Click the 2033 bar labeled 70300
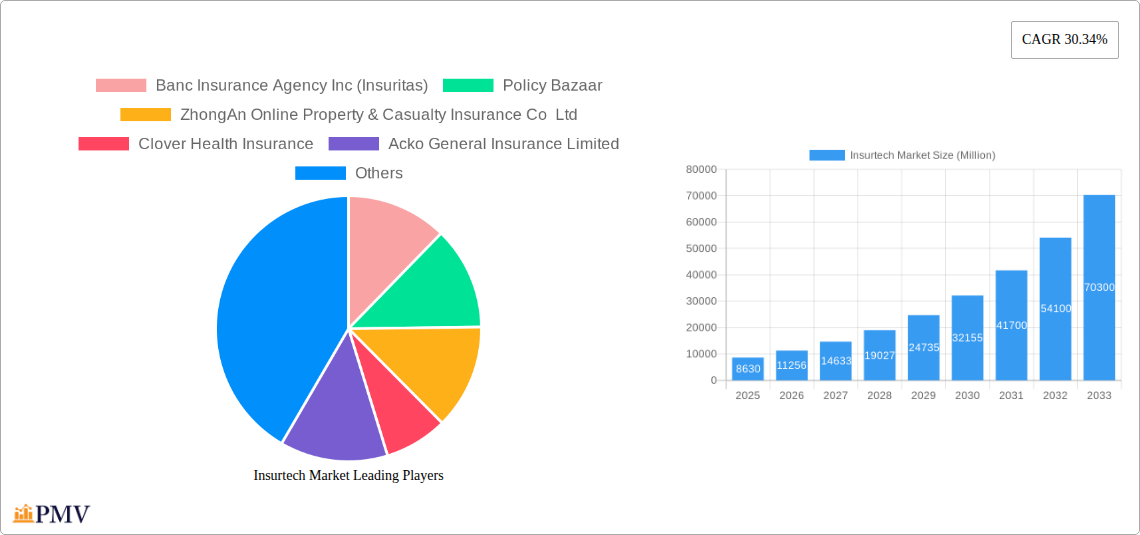 coord(1099,287)
